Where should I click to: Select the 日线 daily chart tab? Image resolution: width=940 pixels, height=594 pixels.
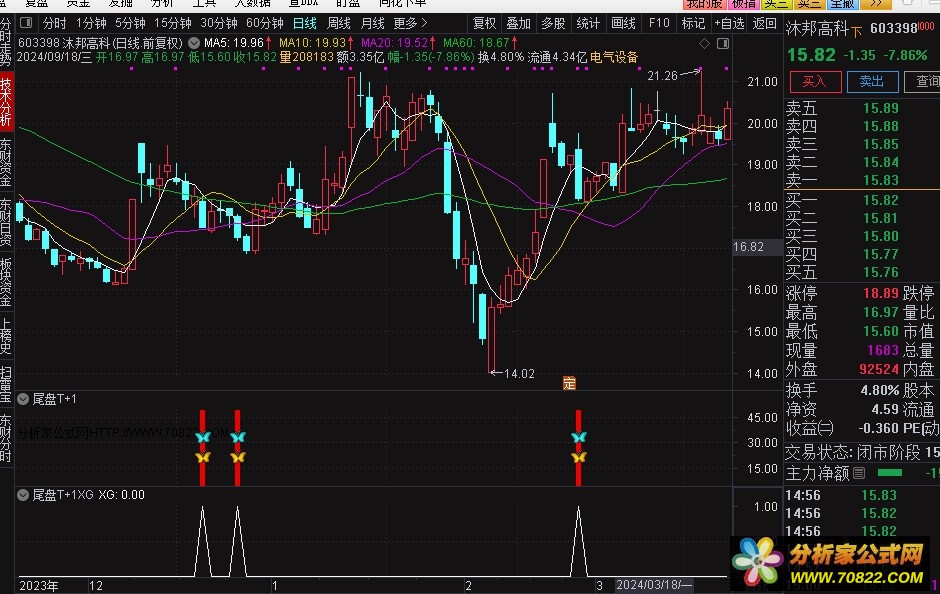305,23
